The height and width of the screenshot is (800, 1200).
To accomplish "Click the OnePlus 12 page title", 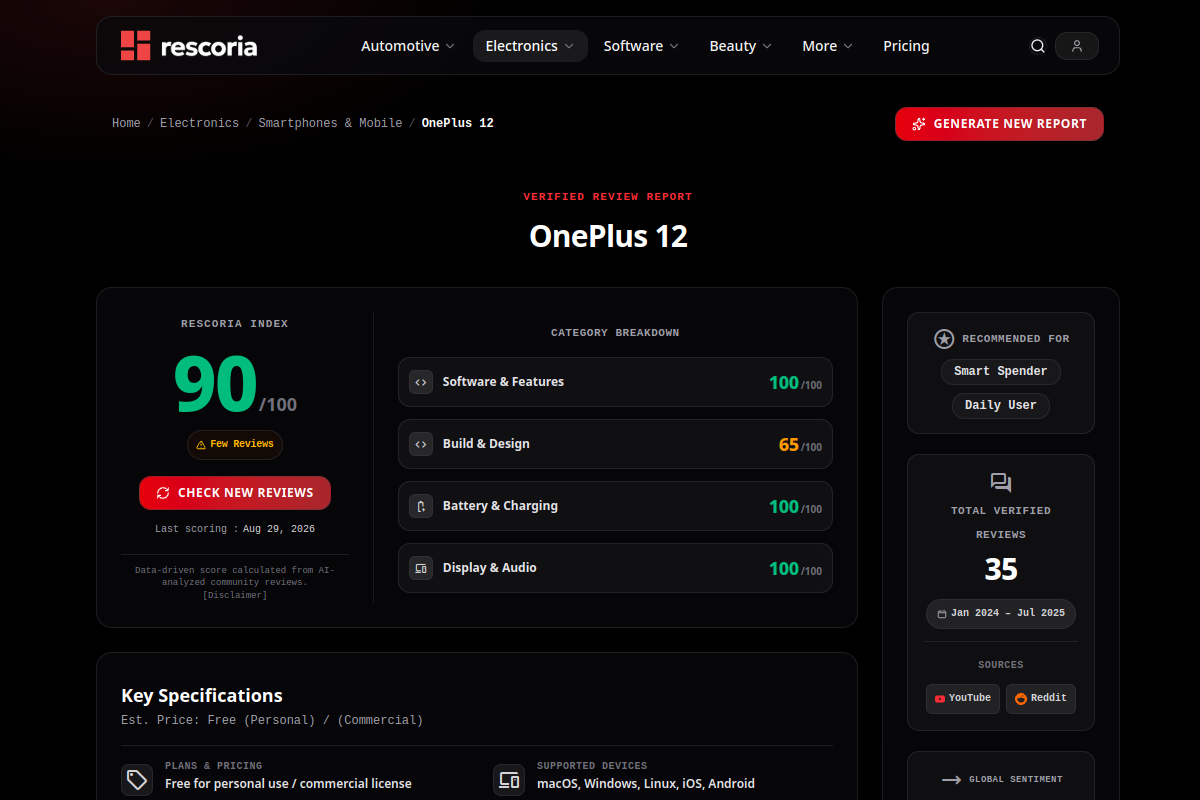I will [608, 236].
